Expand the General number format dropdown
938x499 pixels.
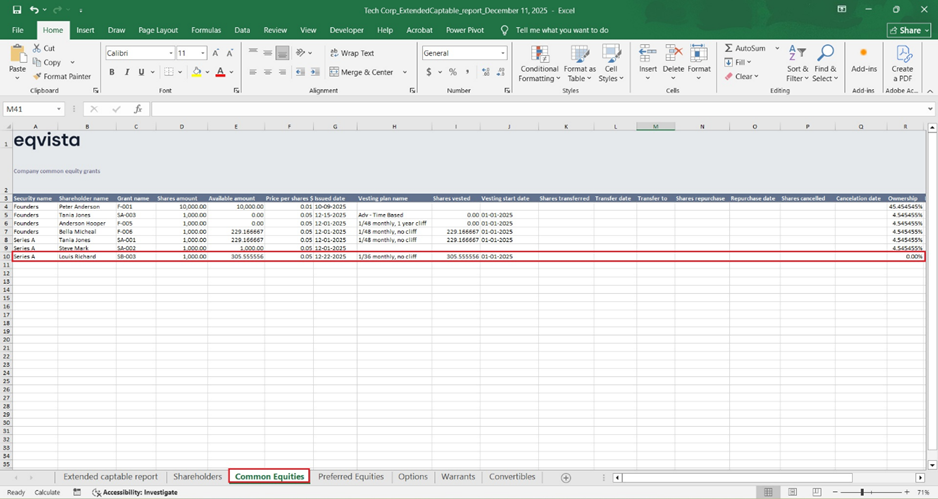pyautogui.click(x=501, y=53)
